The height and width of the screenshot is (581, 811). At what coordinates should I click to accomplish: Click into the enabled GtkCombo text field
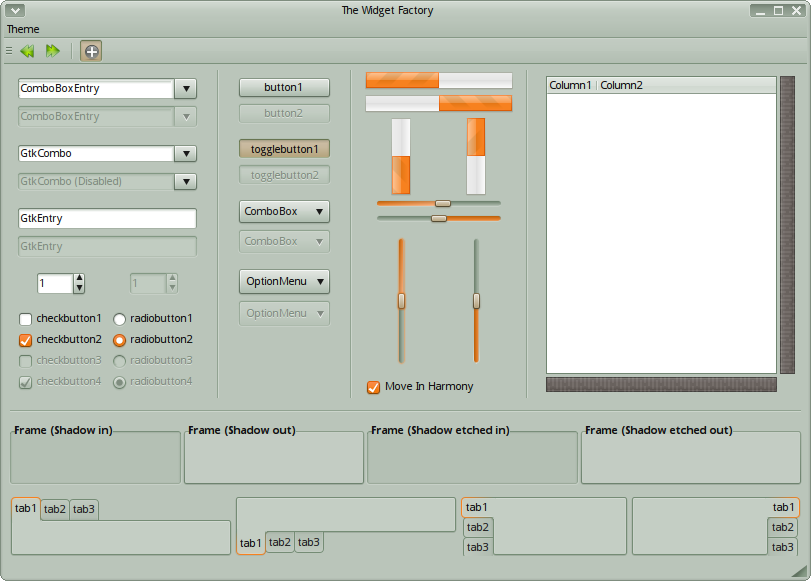[96, 154]
